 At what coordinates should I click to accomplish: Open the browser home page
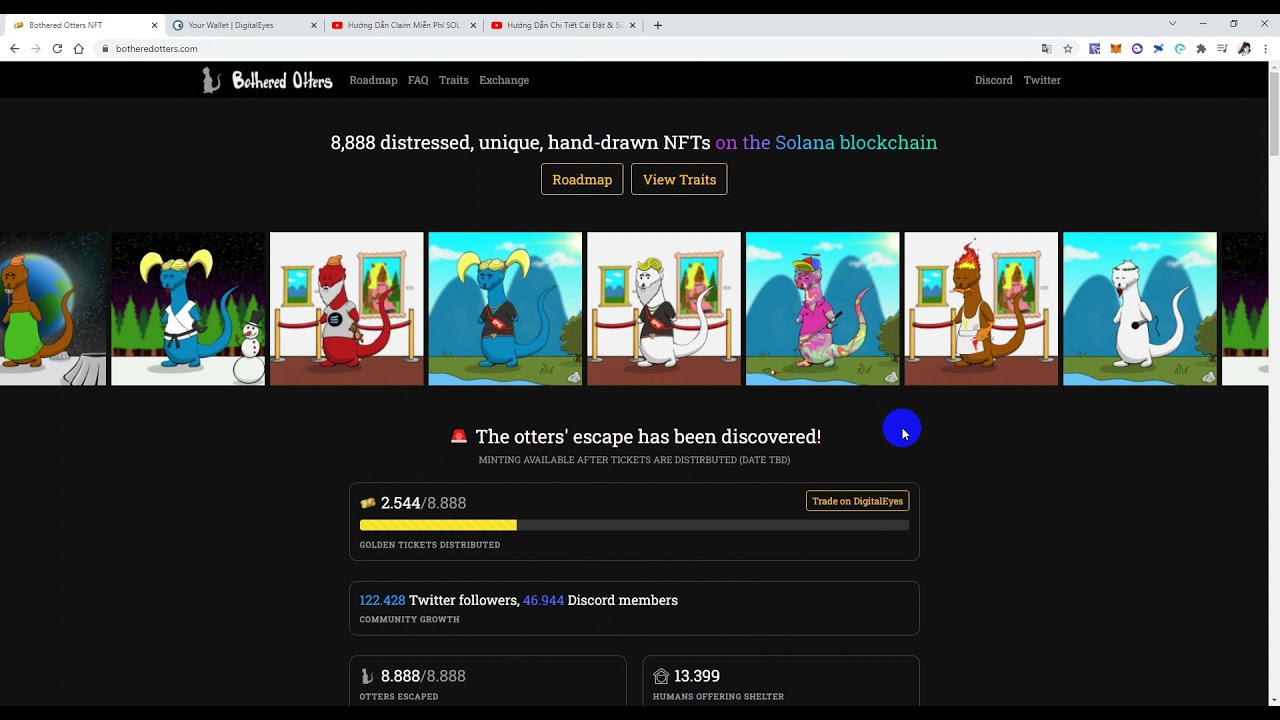pyautogui.click(x=78, y=48)
